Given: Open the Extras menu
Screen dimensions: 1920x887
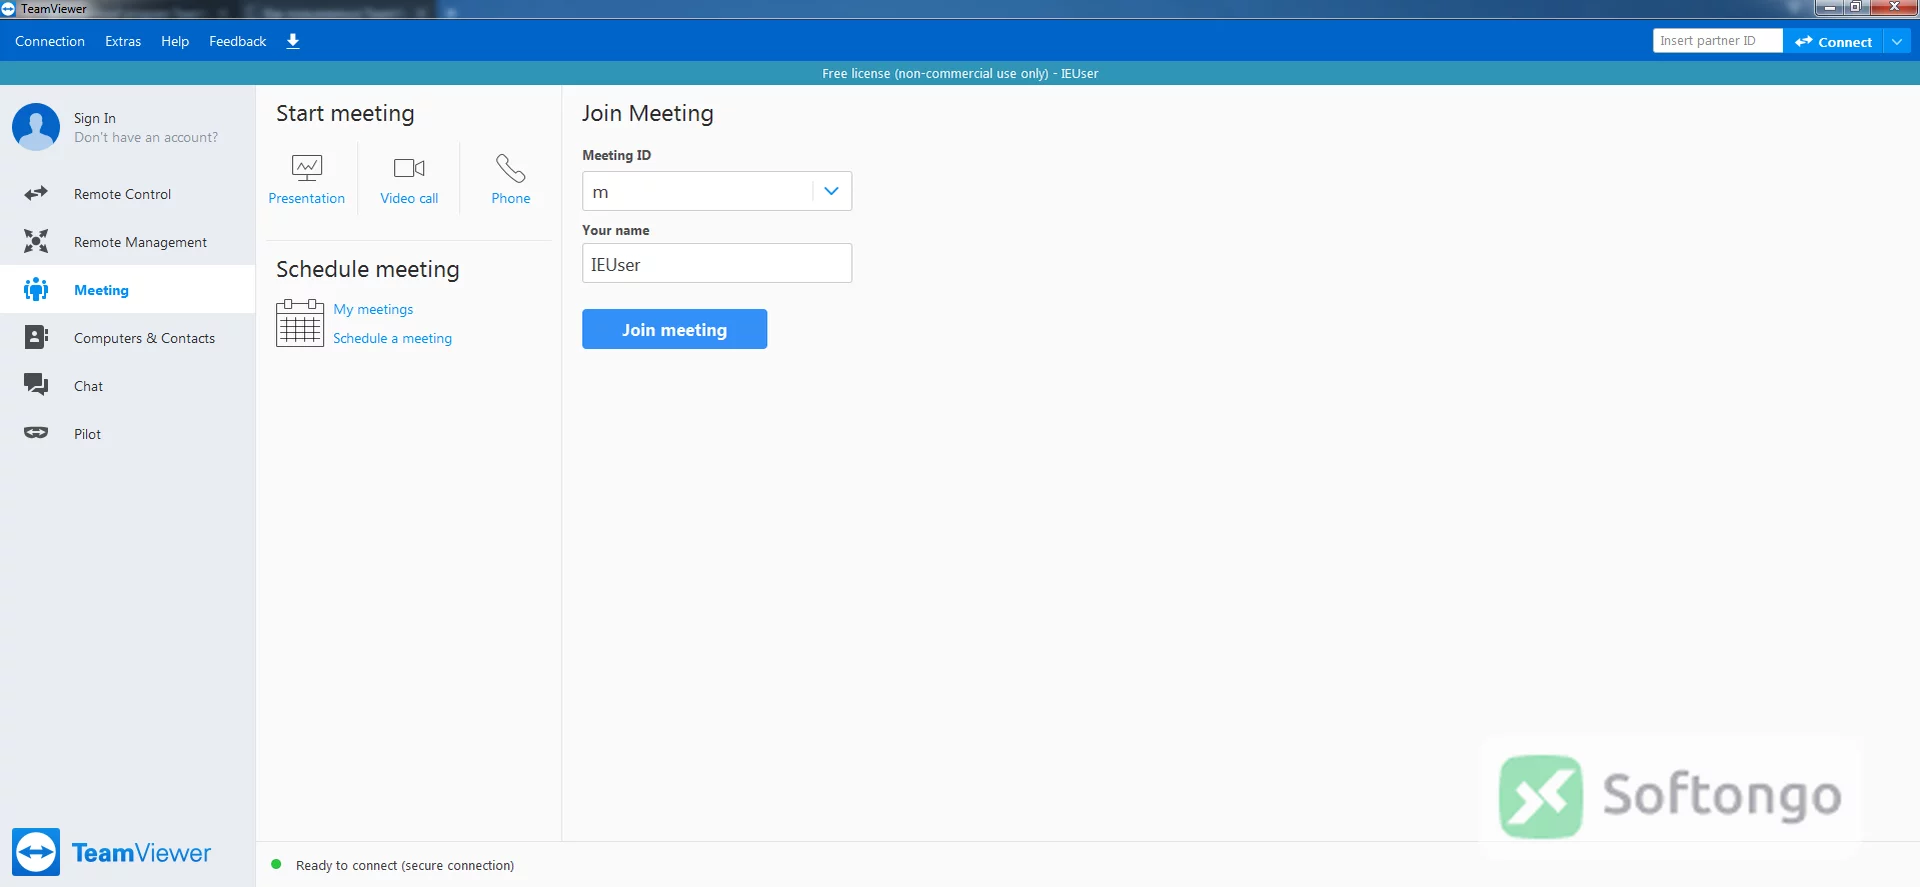Looking at the screenshot, I should pyautogui.click(x=123, y=41).
